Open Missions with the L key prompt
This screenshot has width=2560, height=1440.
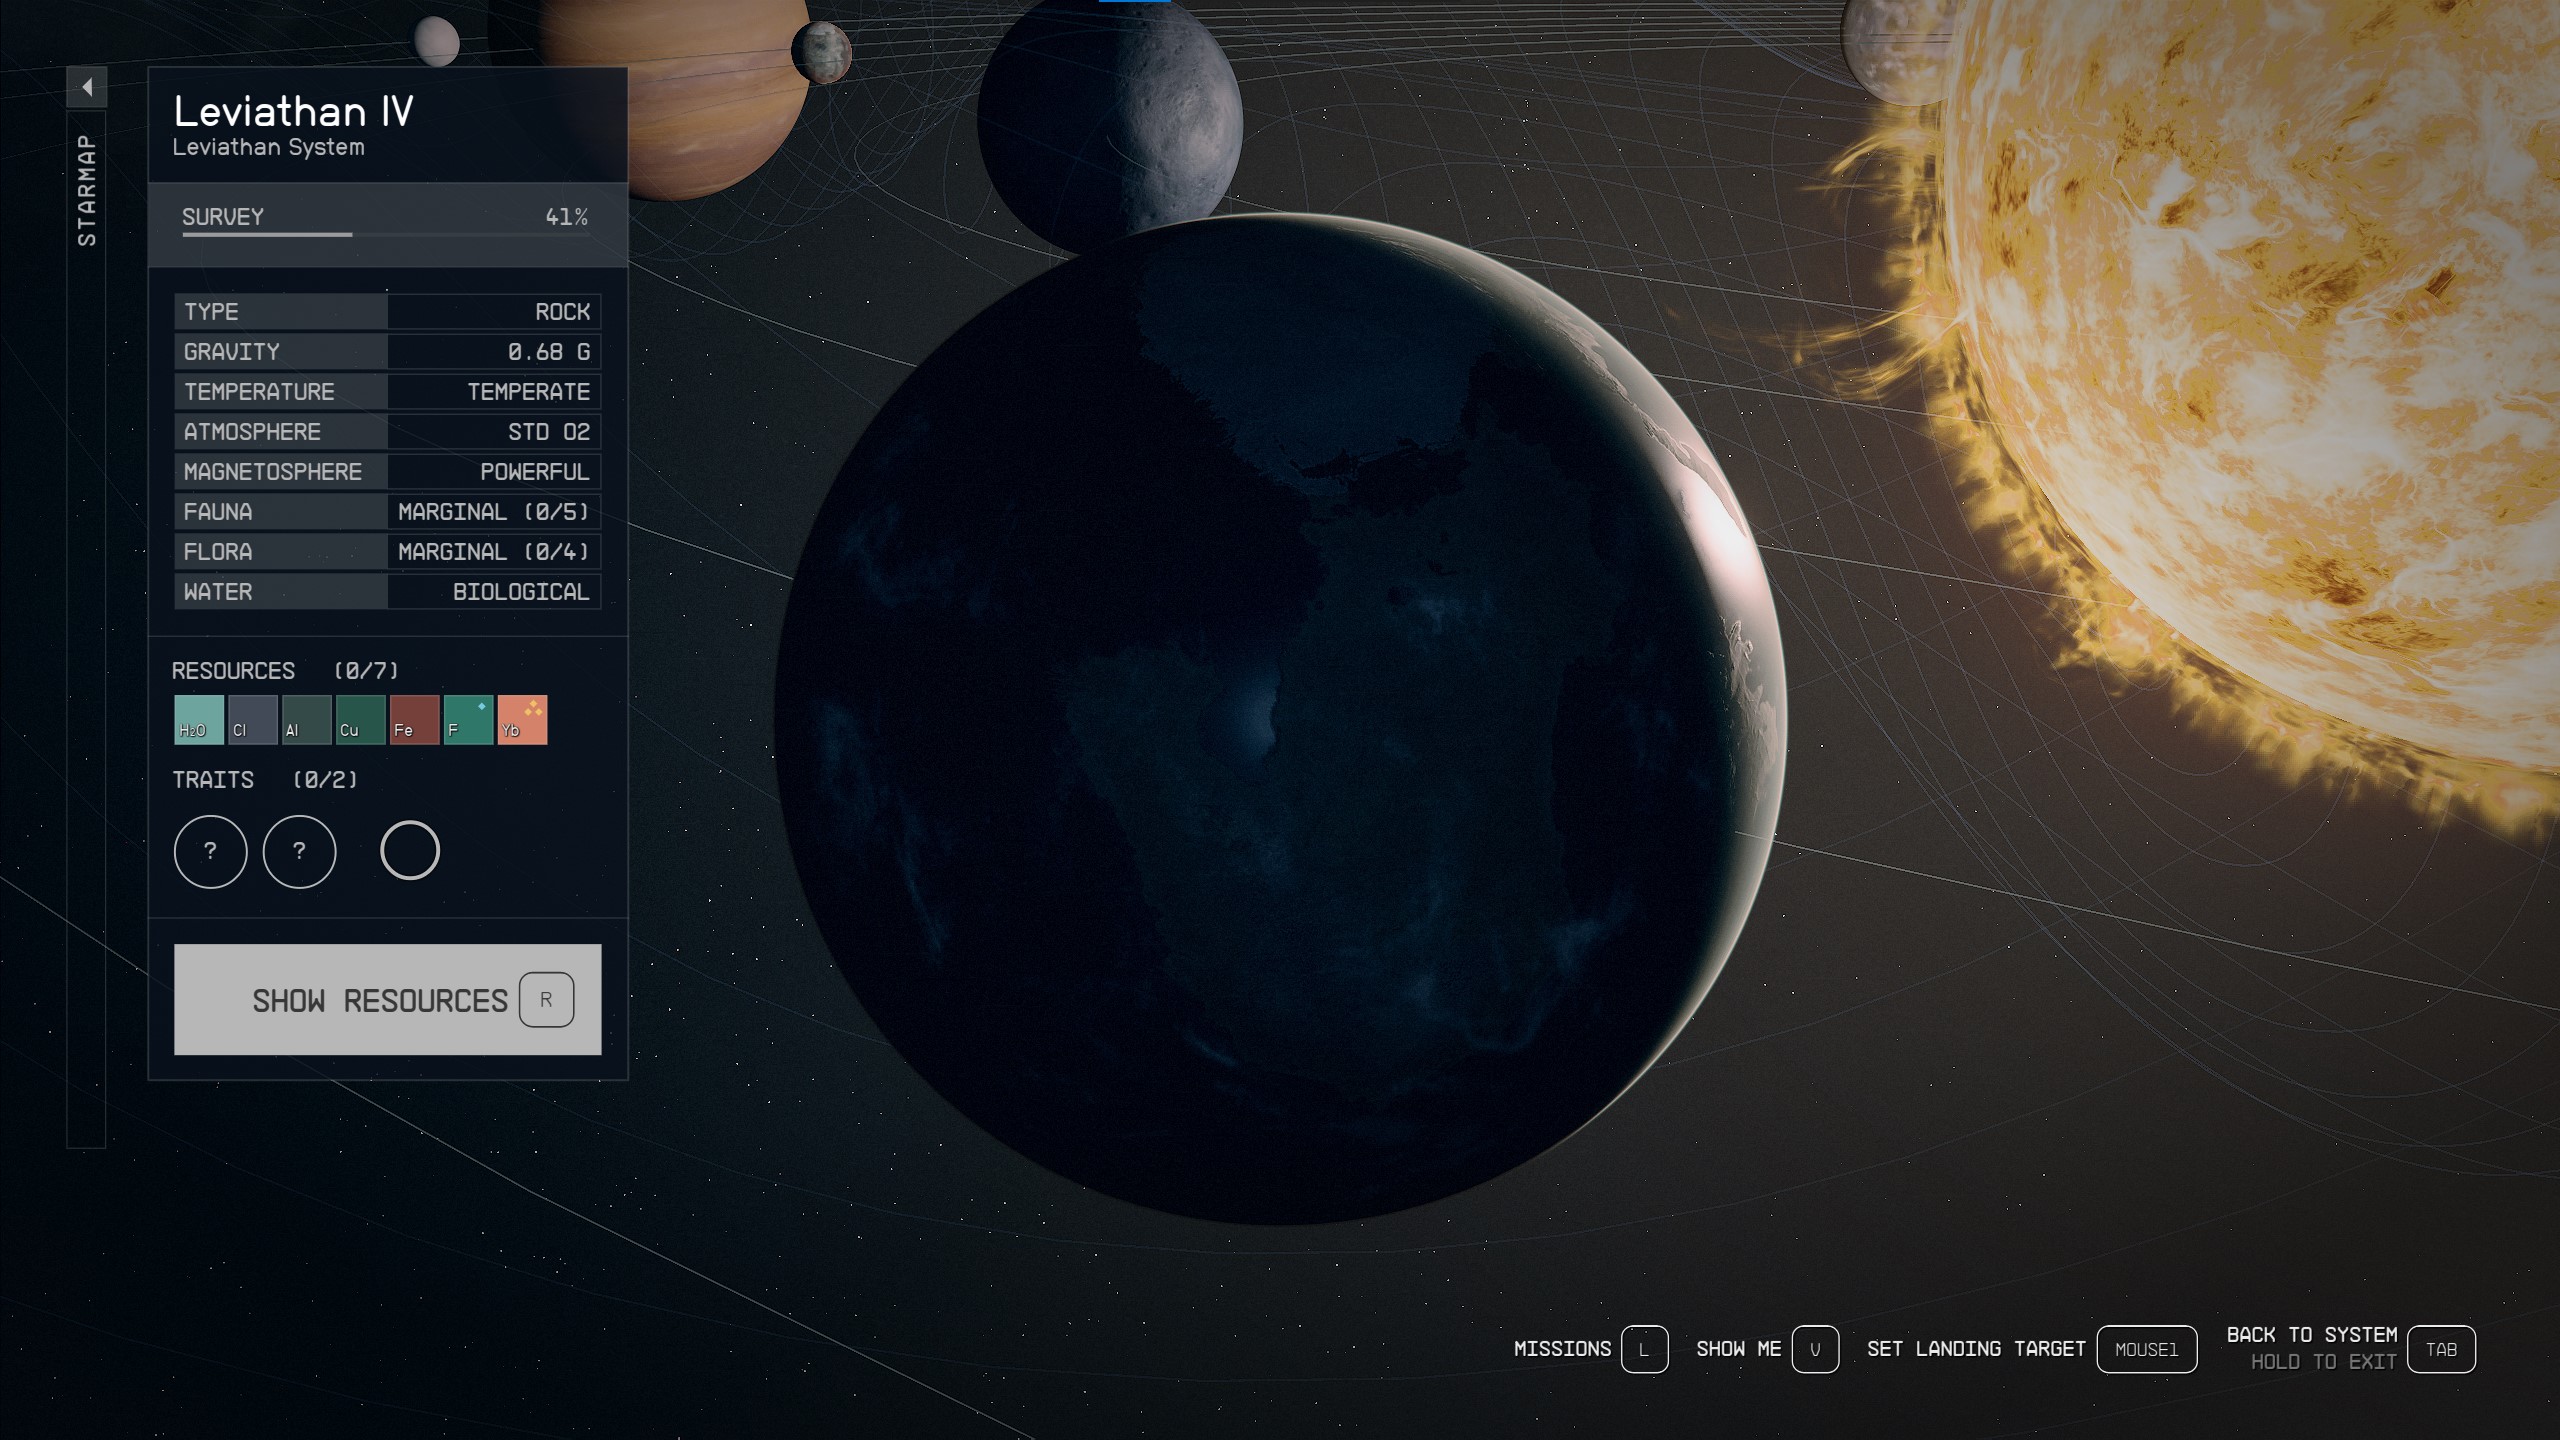pyautogui.click(x=1644, y=1349)
